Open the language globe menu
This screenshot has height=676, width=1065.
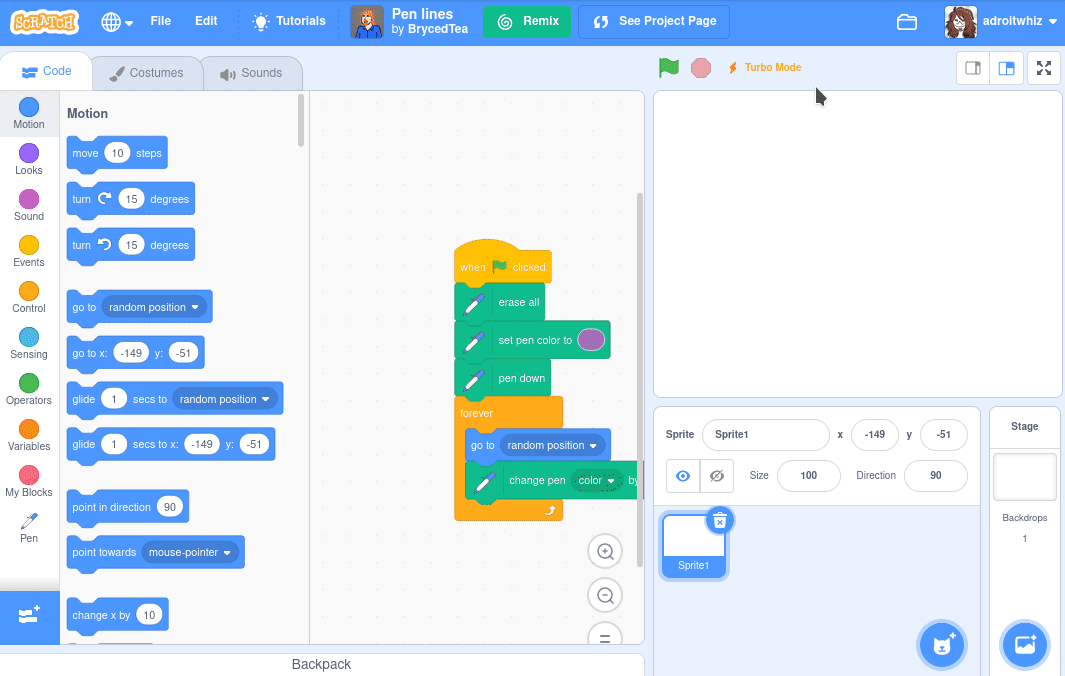coord(117,22)
